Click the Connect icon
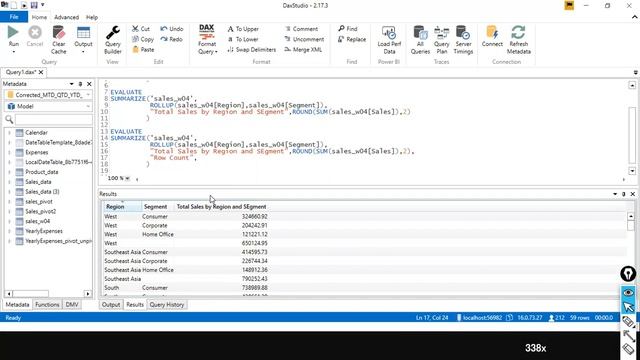The height and width of the screenshot is (360, 640). 492,32
